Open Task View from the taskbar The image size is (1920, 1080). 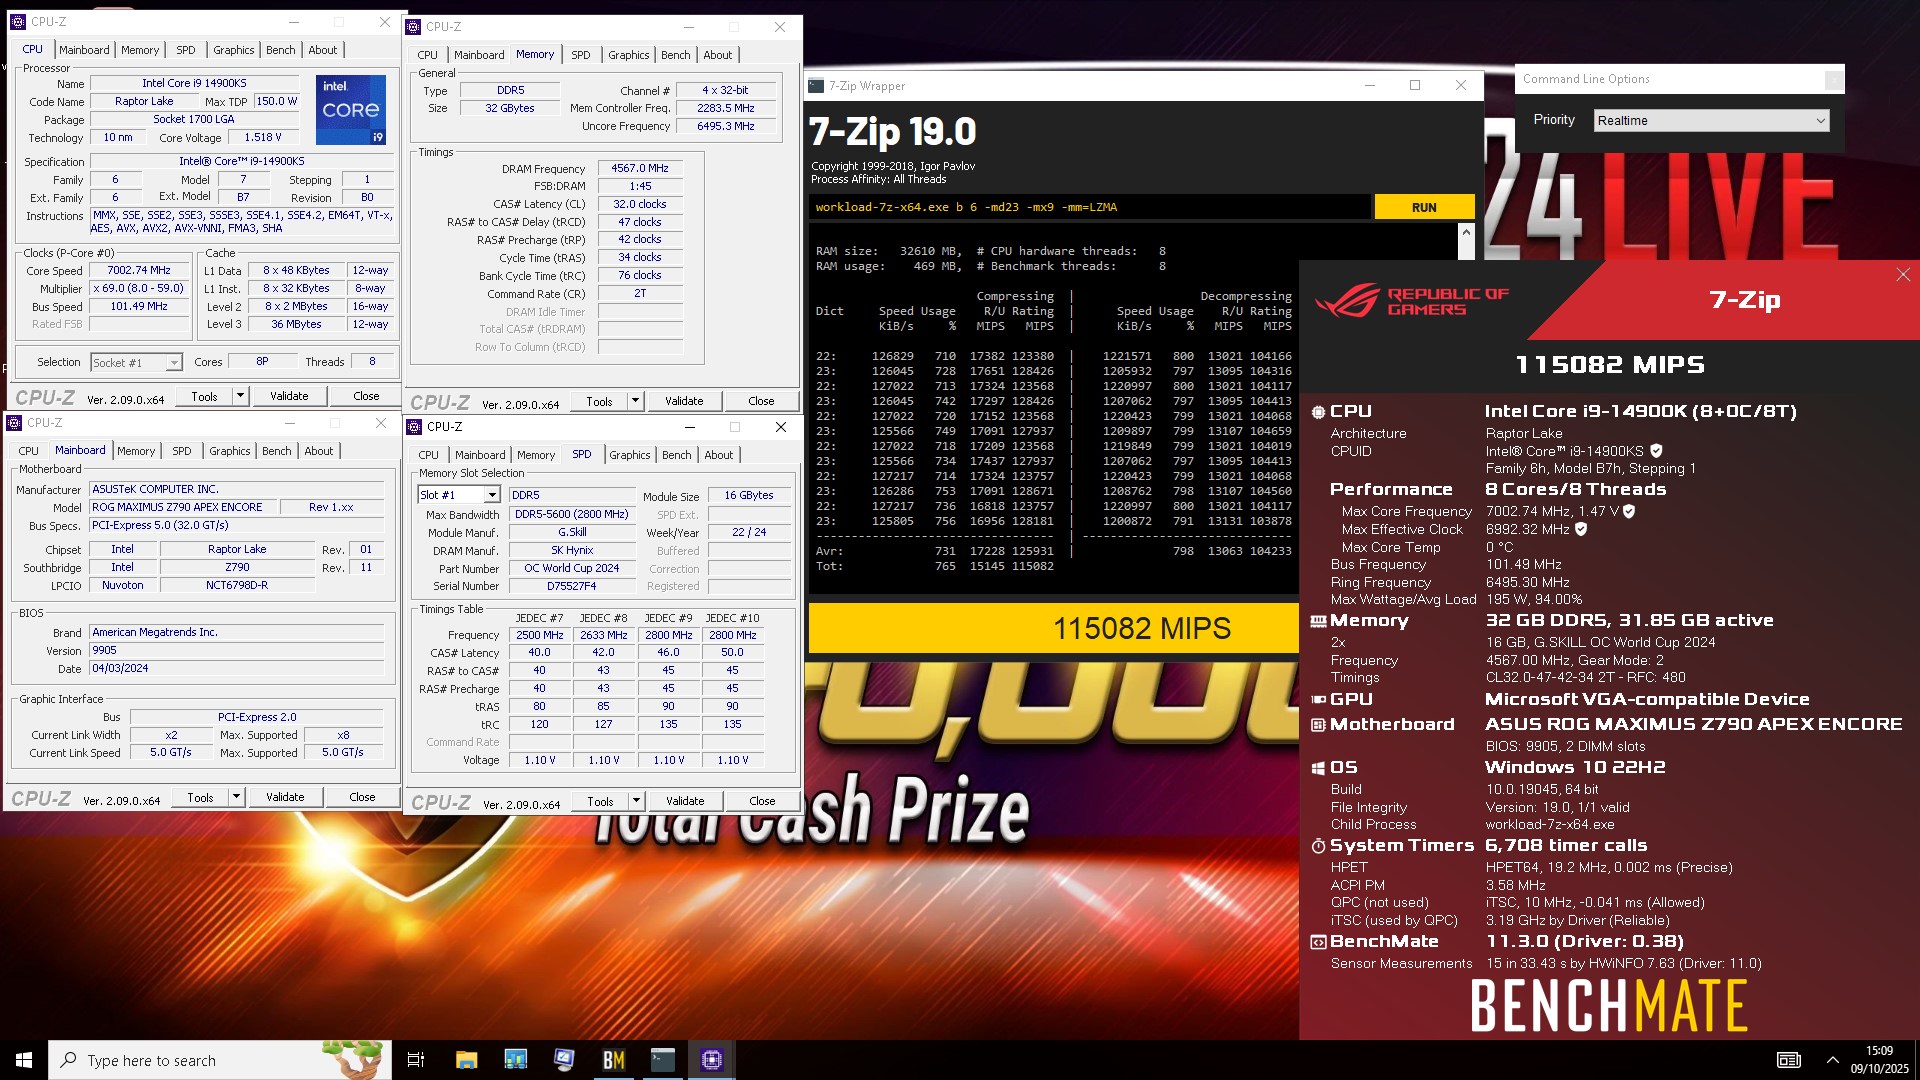coord(416,1060)
